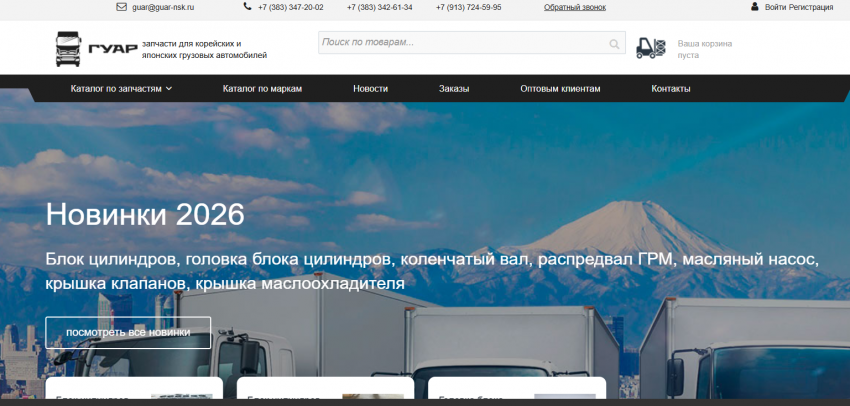This screenshot has height=406, width=850.
Task: Click the envelope email icon
Action: point(122,7)
